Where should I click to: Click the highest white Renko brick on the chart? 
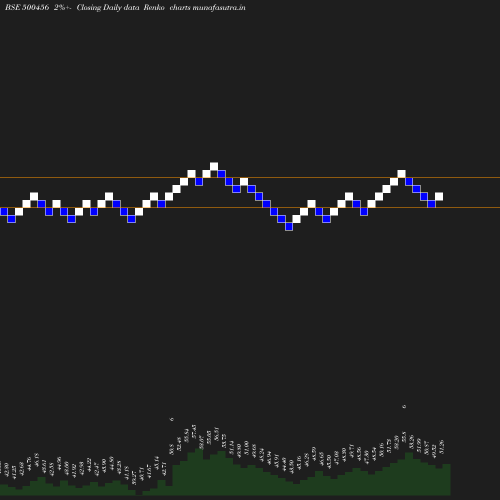[x=214, y=166]
